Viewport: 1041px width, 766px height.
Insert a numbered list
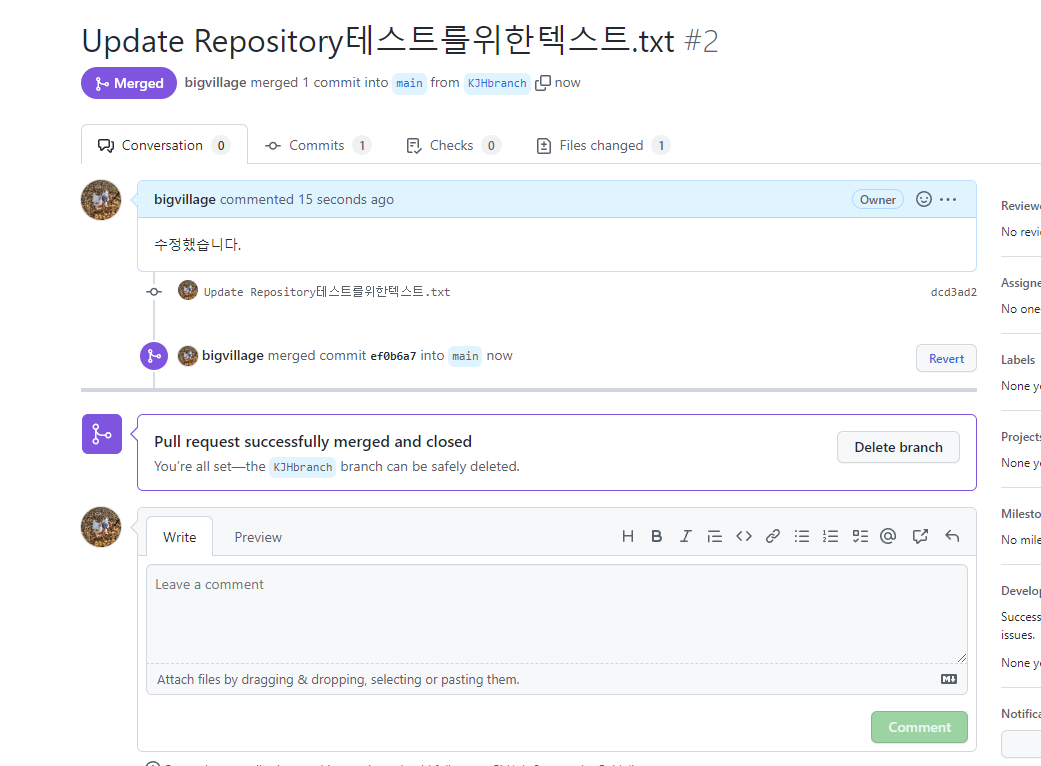click(x=831, y=536)
